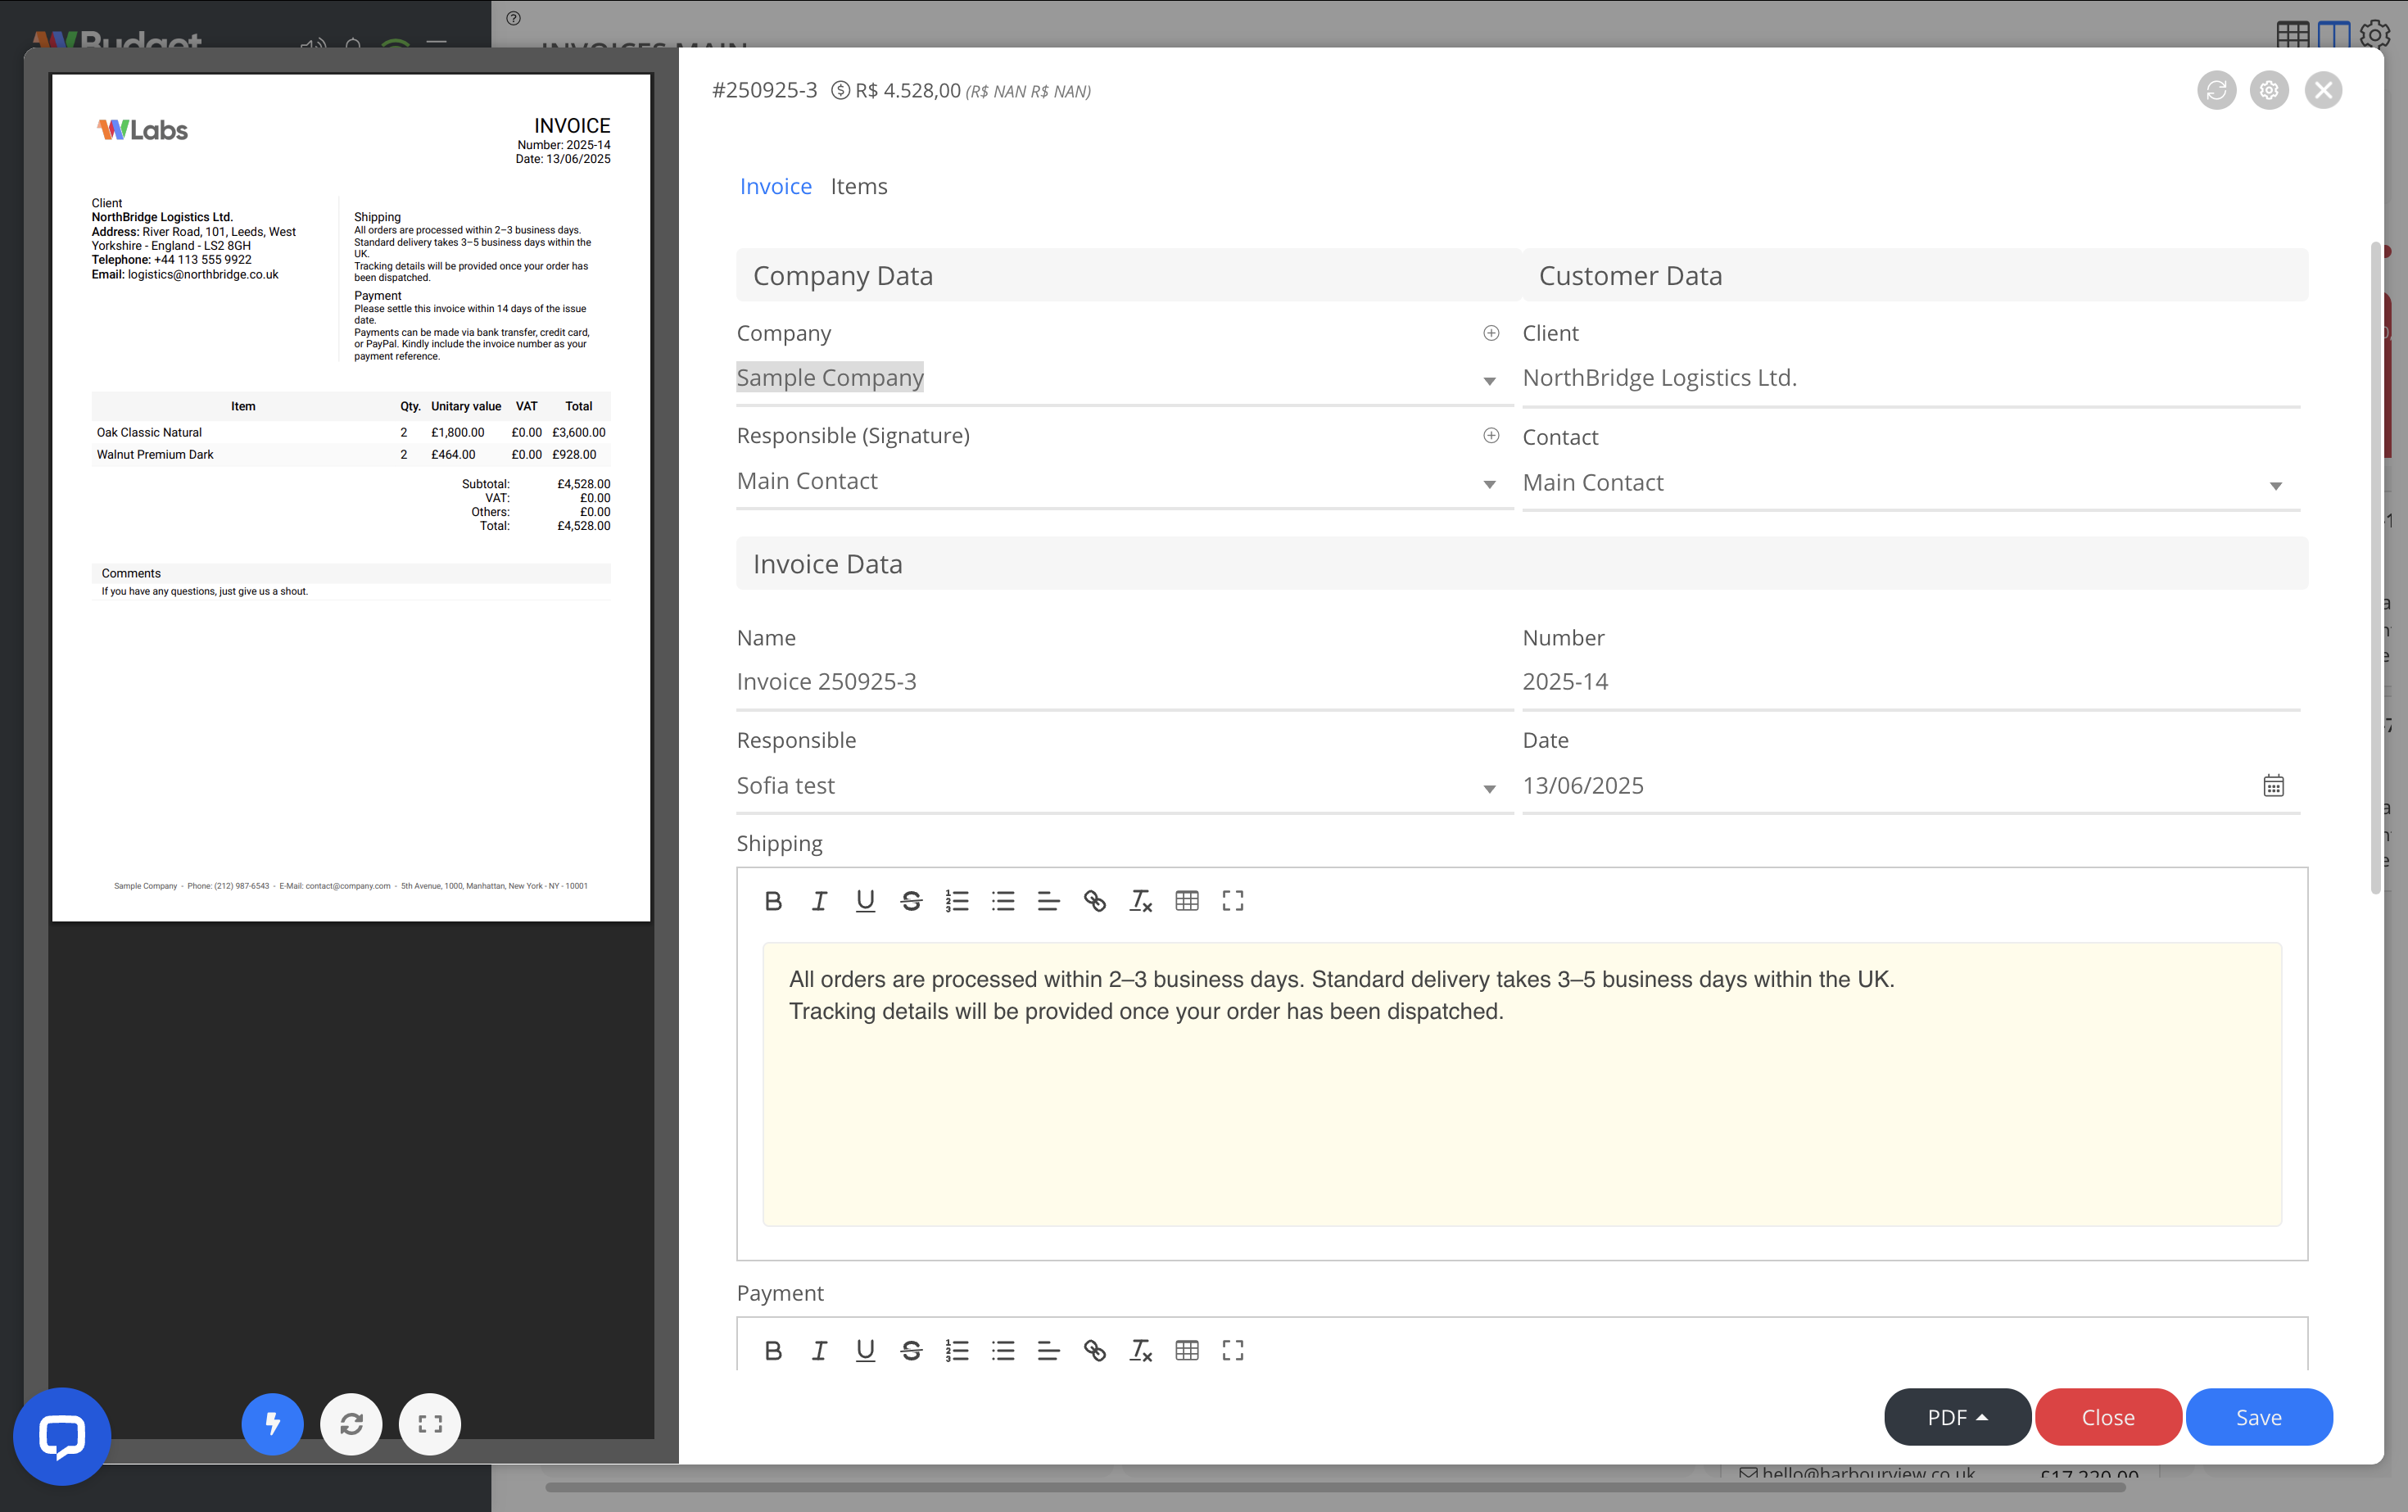Toggle bullet list in the Shipping editor
Viewport: 2408px width, 1512px height.
coord(1003,900)
